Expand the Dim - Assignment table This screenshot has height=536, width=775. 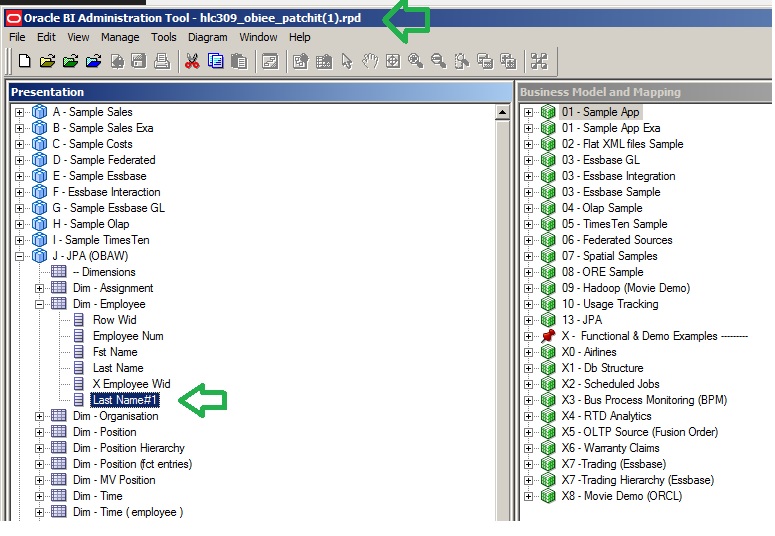pyautogui.click(x=39, y=288)
